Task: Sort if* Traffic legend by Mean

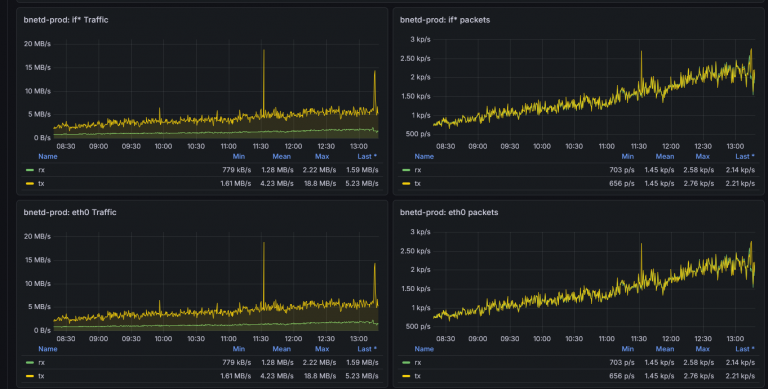Action: pos(282,157)
